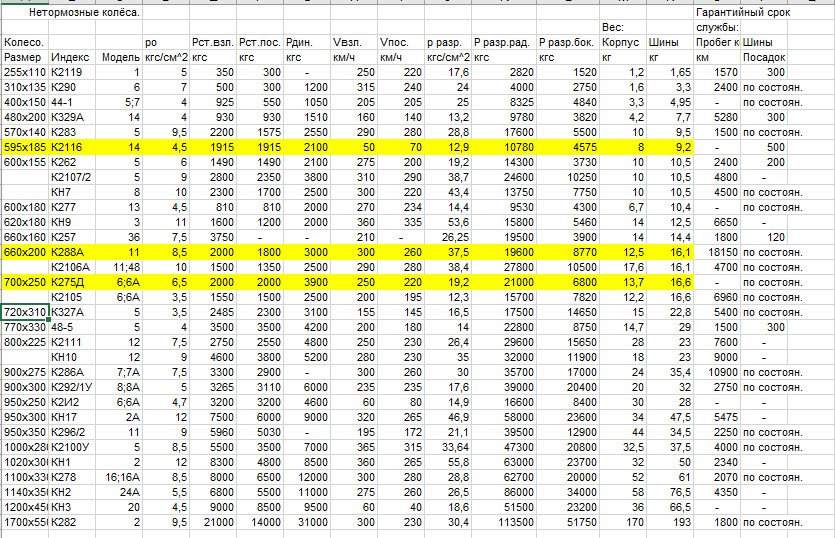Click the 595x185 wheel size cell
The image size is (835, 538).
coord(24,147)
